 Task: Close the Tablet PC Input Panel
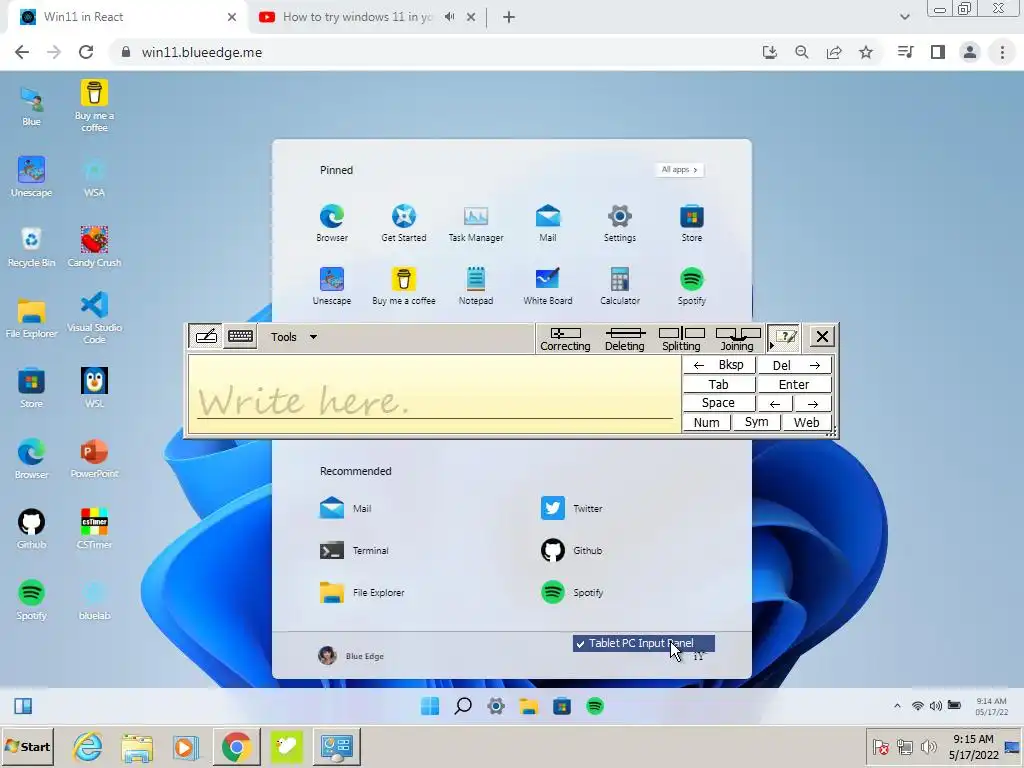click(x=822, y=336)
